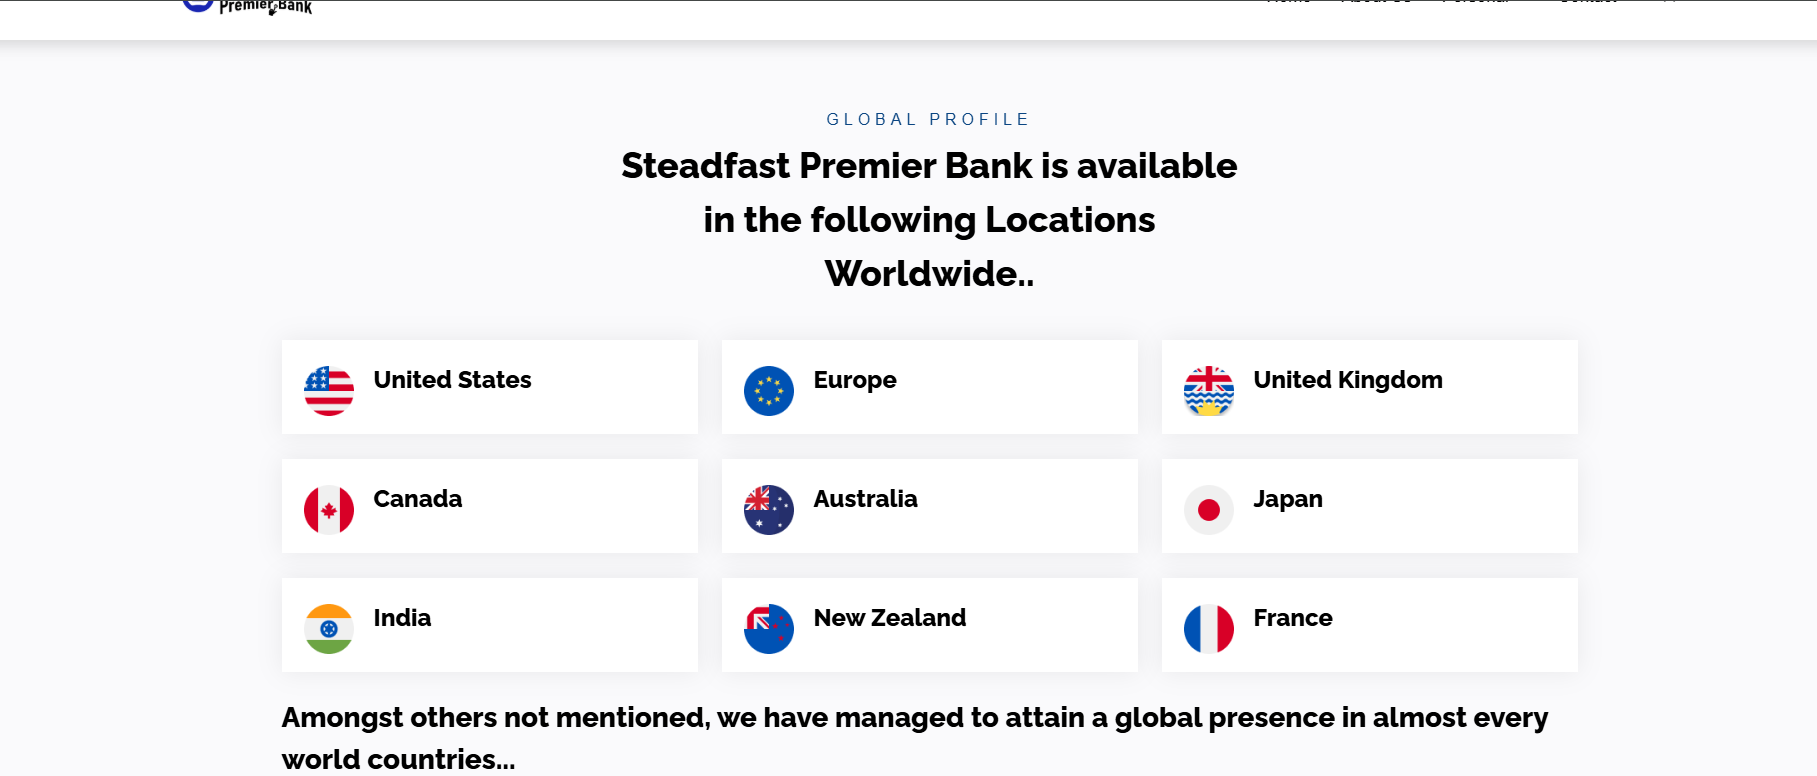
Task: Click the Europe EU flag icon
Action: point(769,391)
